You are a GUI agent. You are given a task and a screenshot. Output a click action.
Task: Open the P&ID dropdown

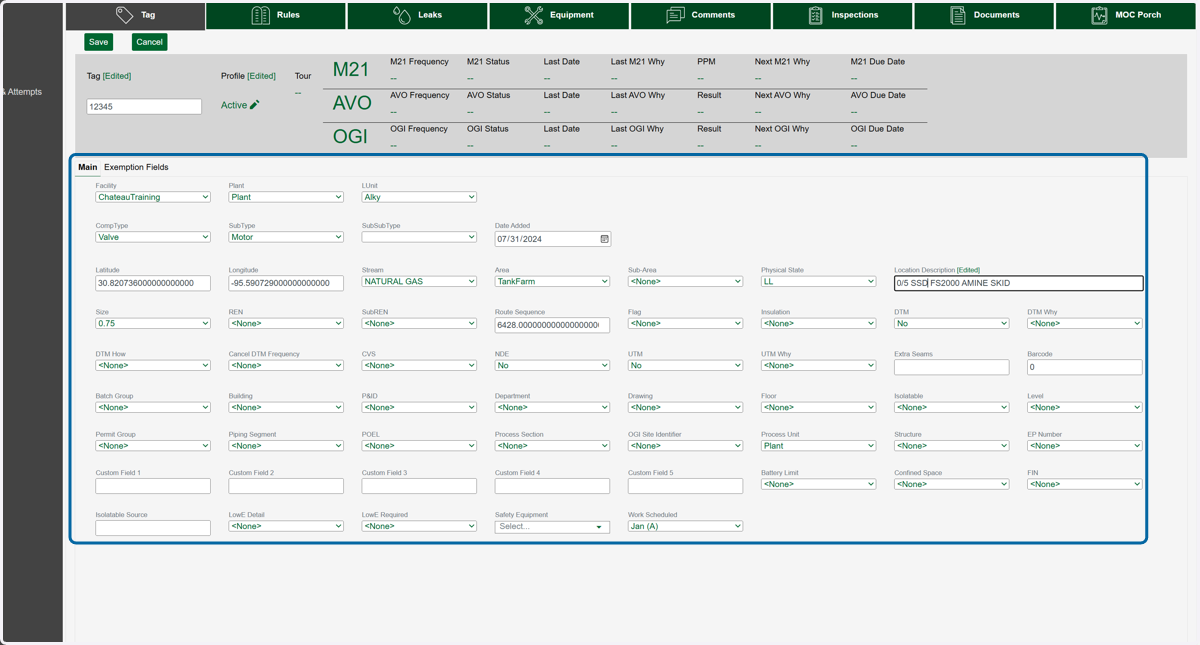pos(419,407)
